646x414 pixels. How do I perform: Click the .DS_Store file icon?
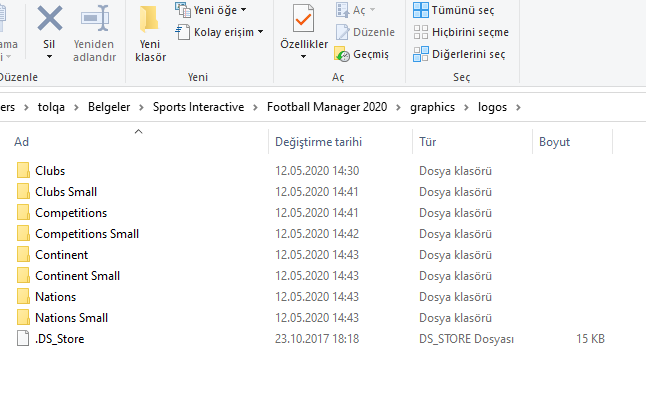pos(23,338)
